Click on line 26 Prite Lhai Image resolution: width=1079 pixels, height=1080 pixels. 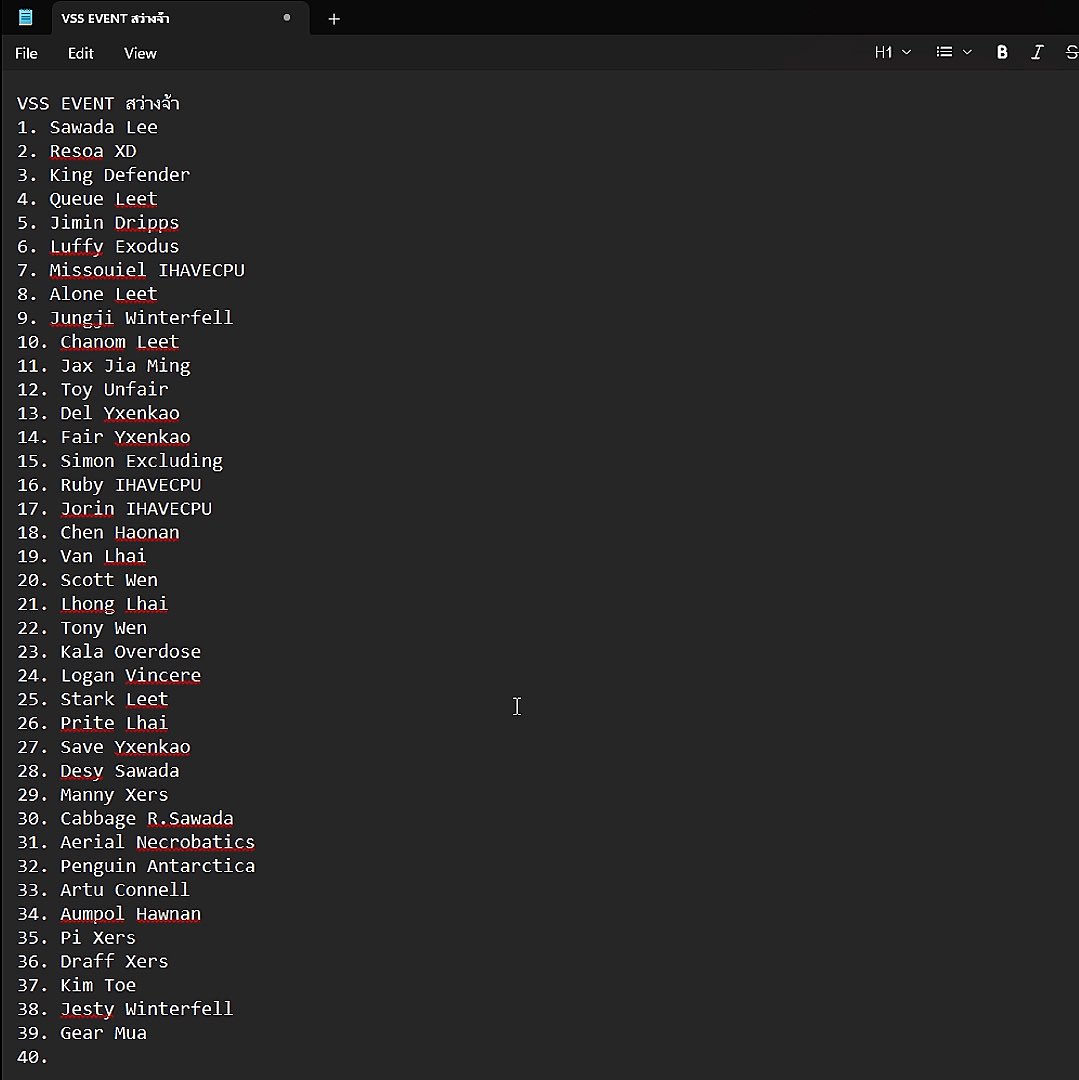[93, 723]
